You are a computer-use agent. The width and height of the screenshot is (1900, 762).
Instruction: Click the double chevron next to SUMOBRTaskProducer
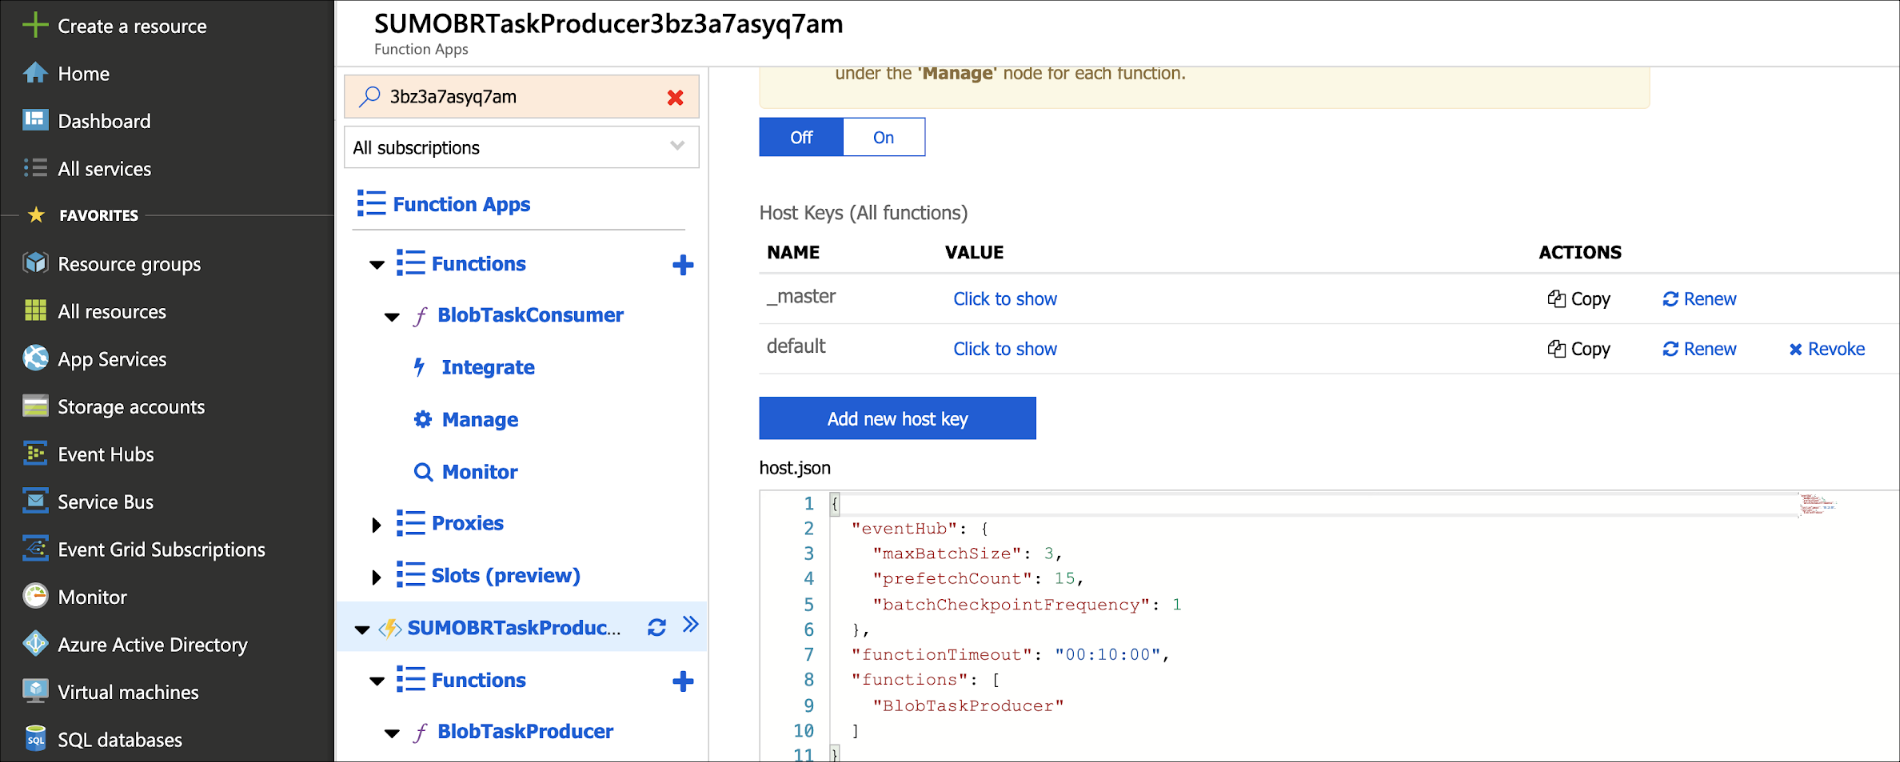click(x=690, y=625)
